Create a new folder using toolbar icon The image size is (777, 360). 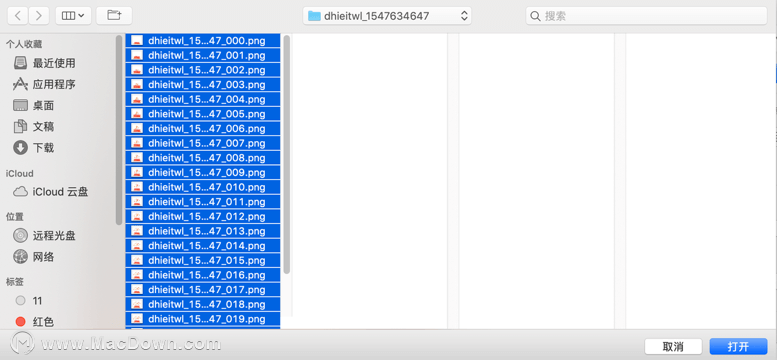pyautogui.click(x=114, y=16)
